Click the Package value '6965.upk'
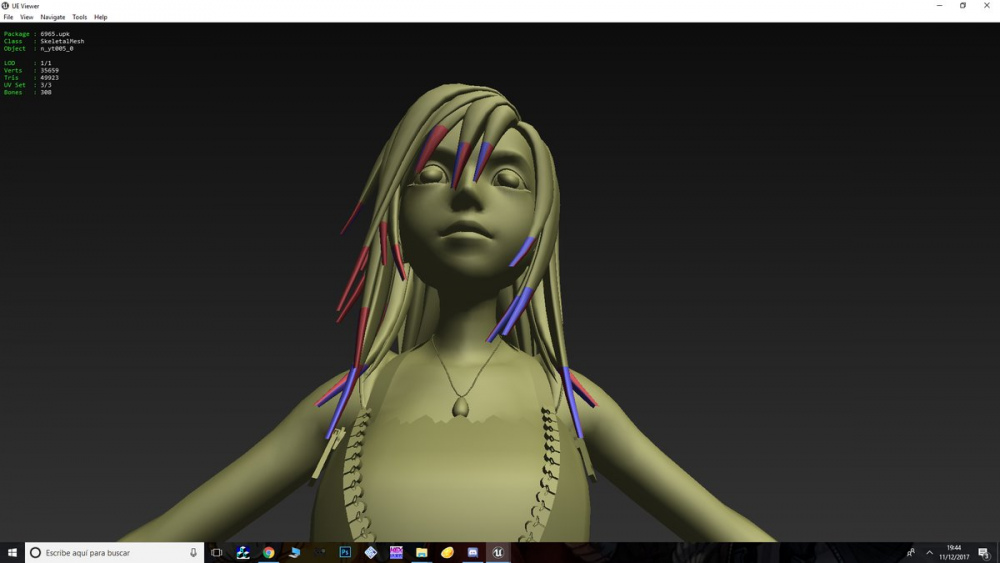 pos(55,34)
